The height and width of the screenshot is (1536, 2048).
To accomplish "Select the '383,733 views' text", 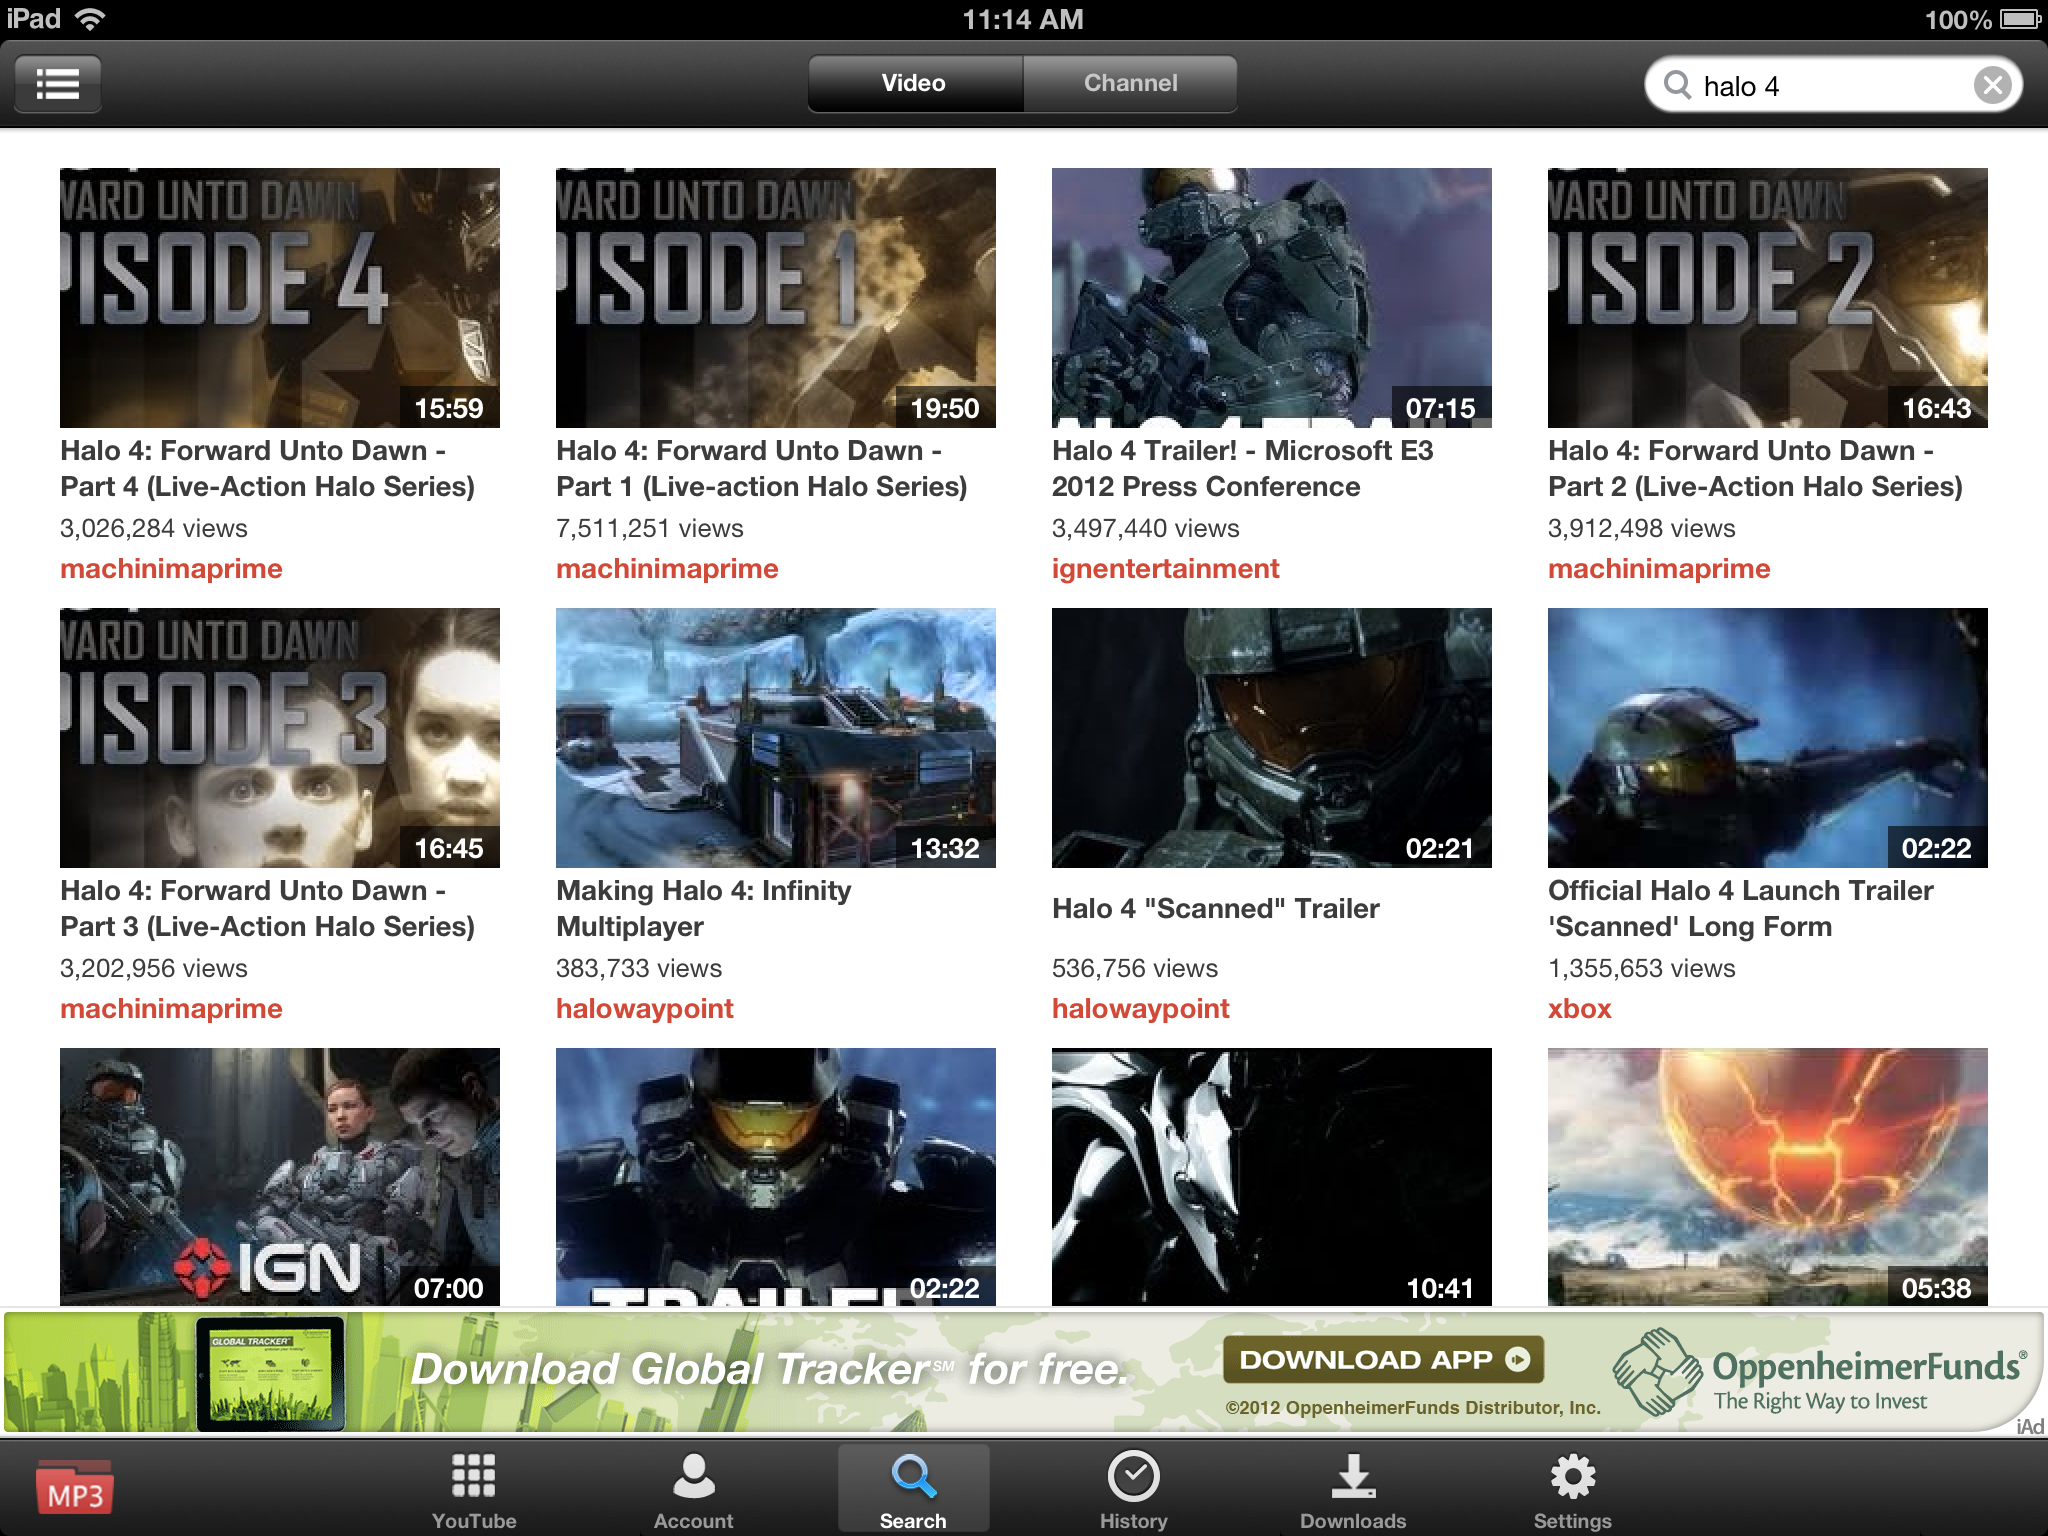I will coord(639,968).
